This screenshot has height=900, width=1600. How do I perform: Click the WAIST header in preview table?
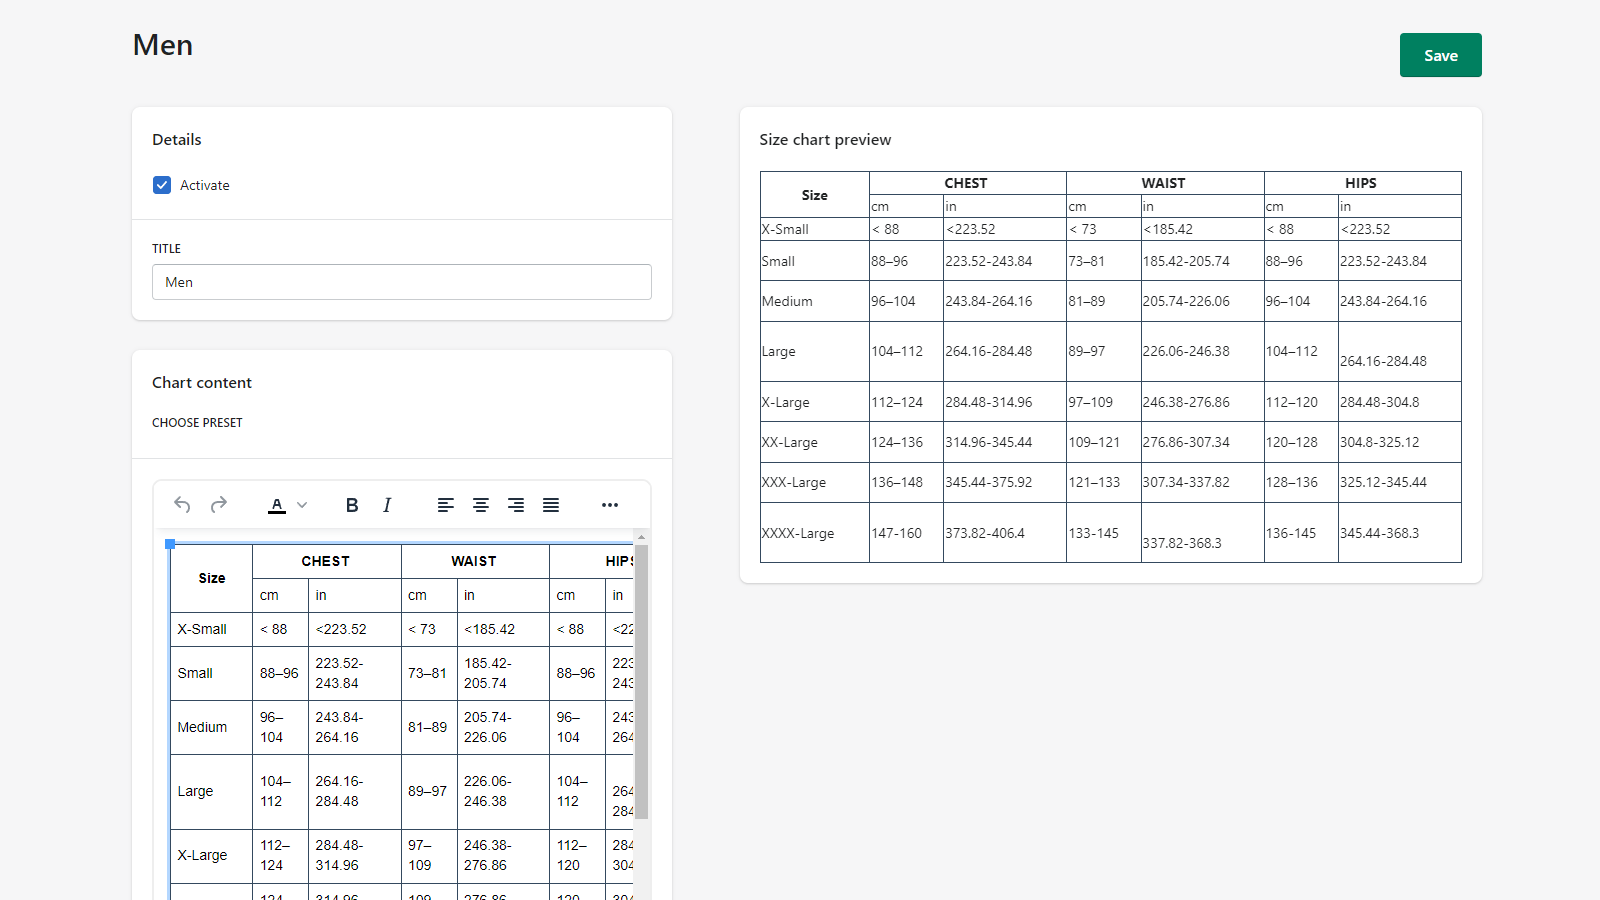1163,183
